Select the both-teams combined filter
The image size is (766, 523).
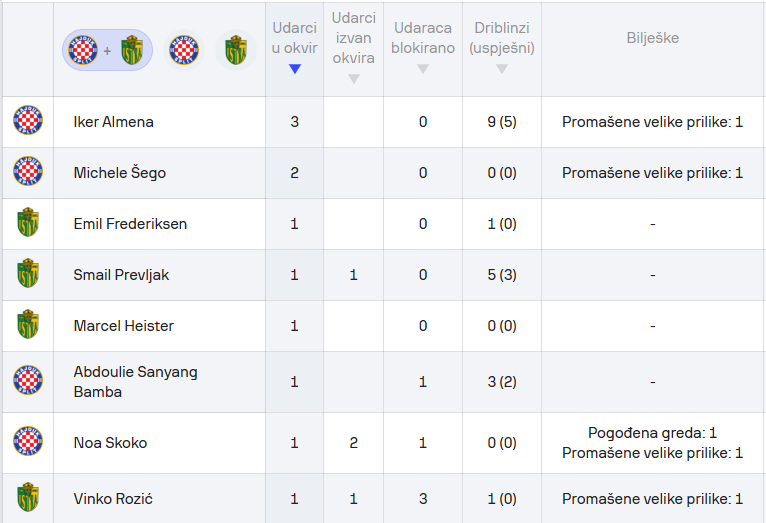click(108, 49)
